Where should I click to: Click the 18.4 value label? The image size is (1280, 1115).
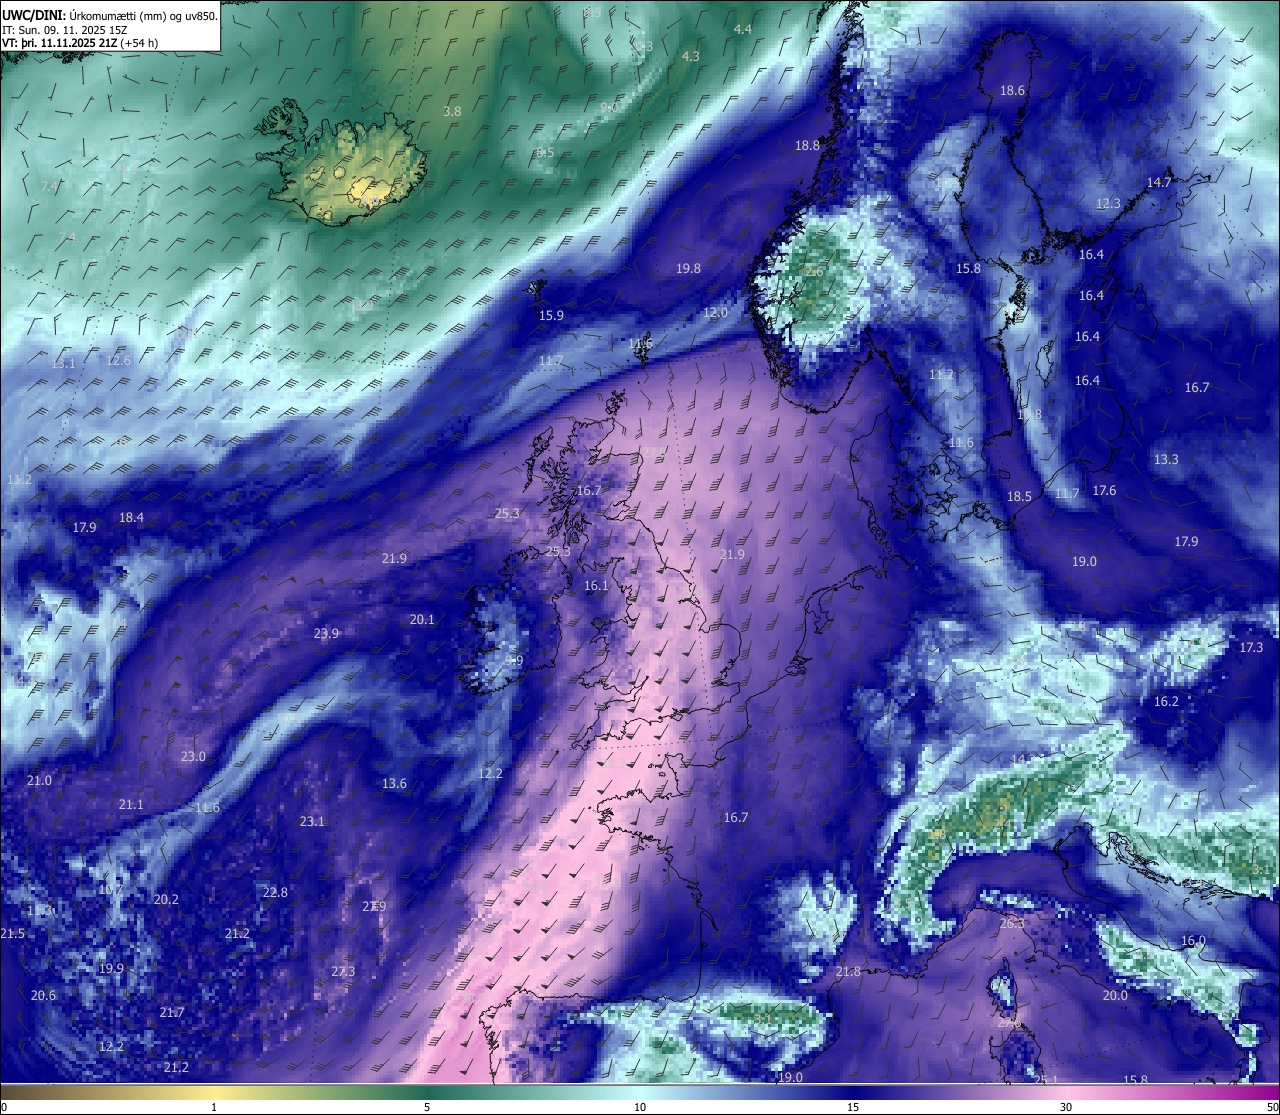131,518
